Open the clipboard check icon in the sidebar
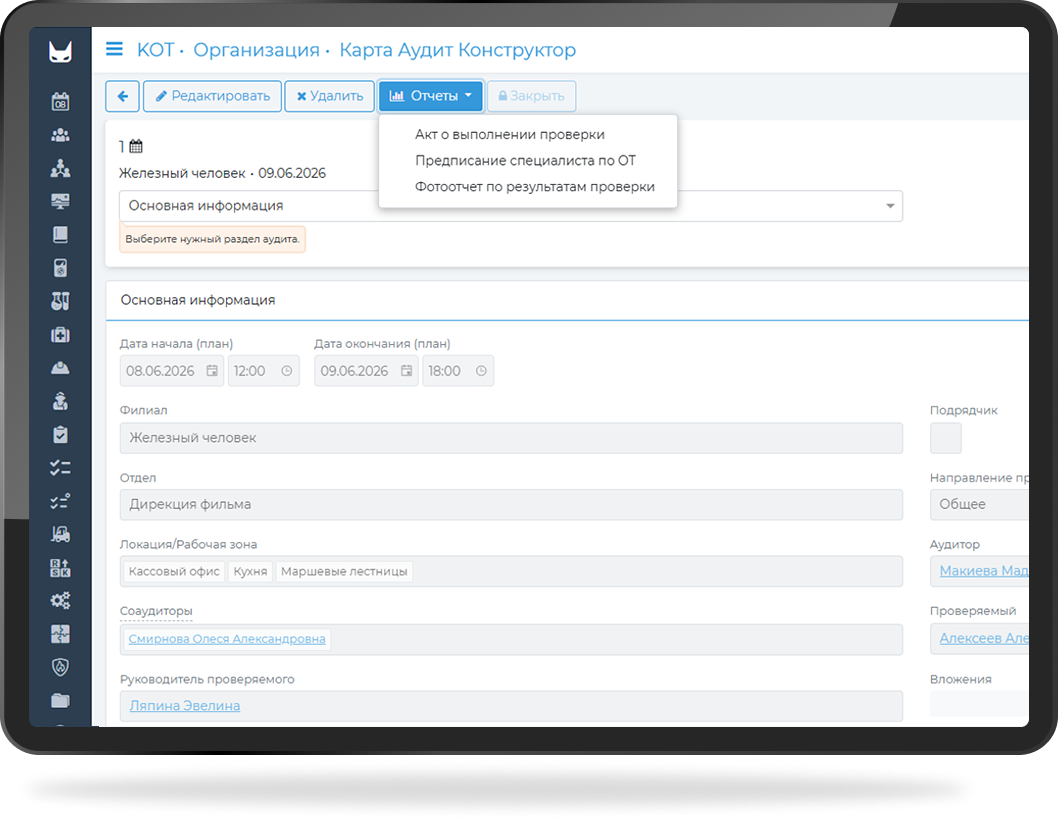Screen dimensions: 1058x821 [x=60, y=434]
